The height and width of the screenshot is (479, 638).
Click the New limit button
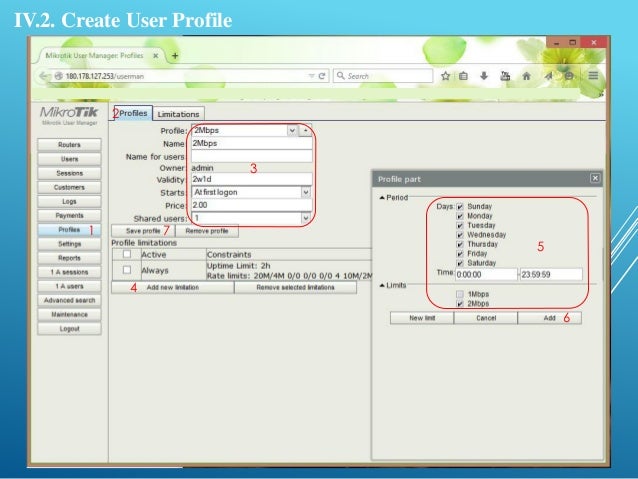pos(422,318)
